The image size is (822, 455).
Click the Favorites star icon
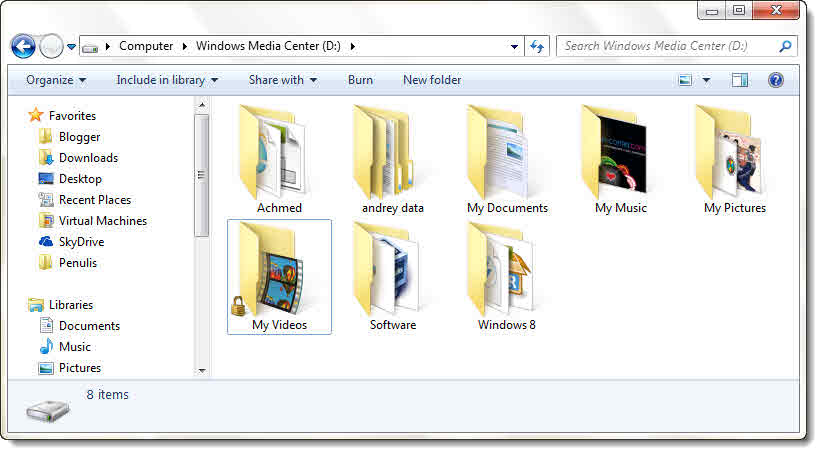36,115
